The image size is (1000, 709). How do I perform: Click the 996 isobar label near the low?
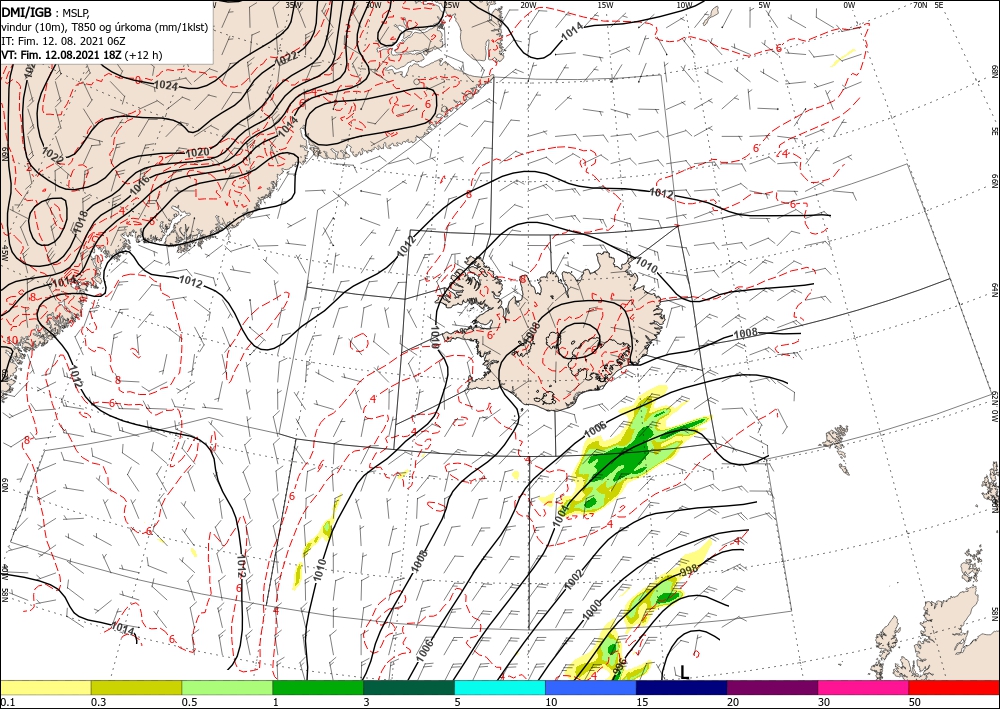click(x=619, y=667)
